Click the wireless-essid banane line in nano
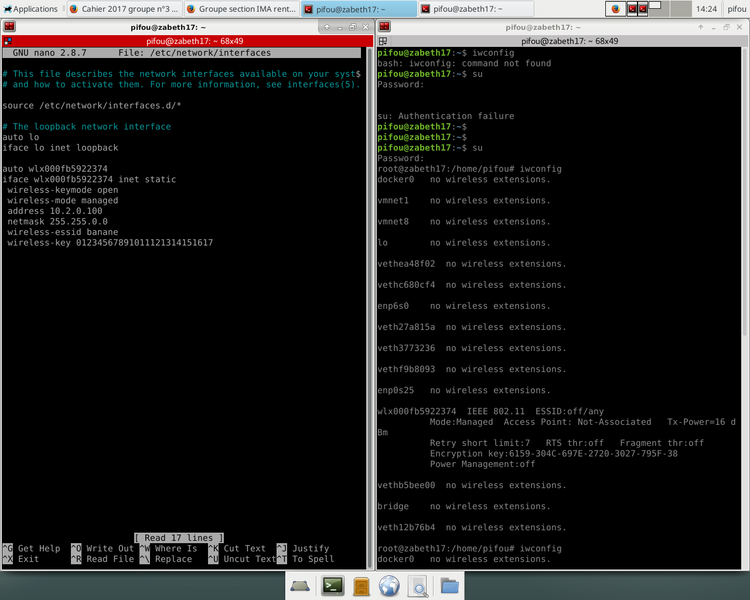Image resolution: width=750 pixels, height=600 pixels. [62, 232]
